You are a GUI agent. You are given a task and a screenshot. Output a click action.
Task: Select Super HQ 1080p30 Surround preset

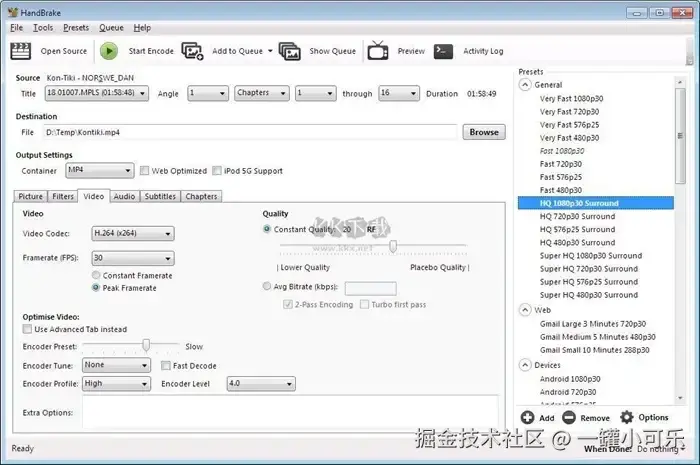(x=591, y=256)
